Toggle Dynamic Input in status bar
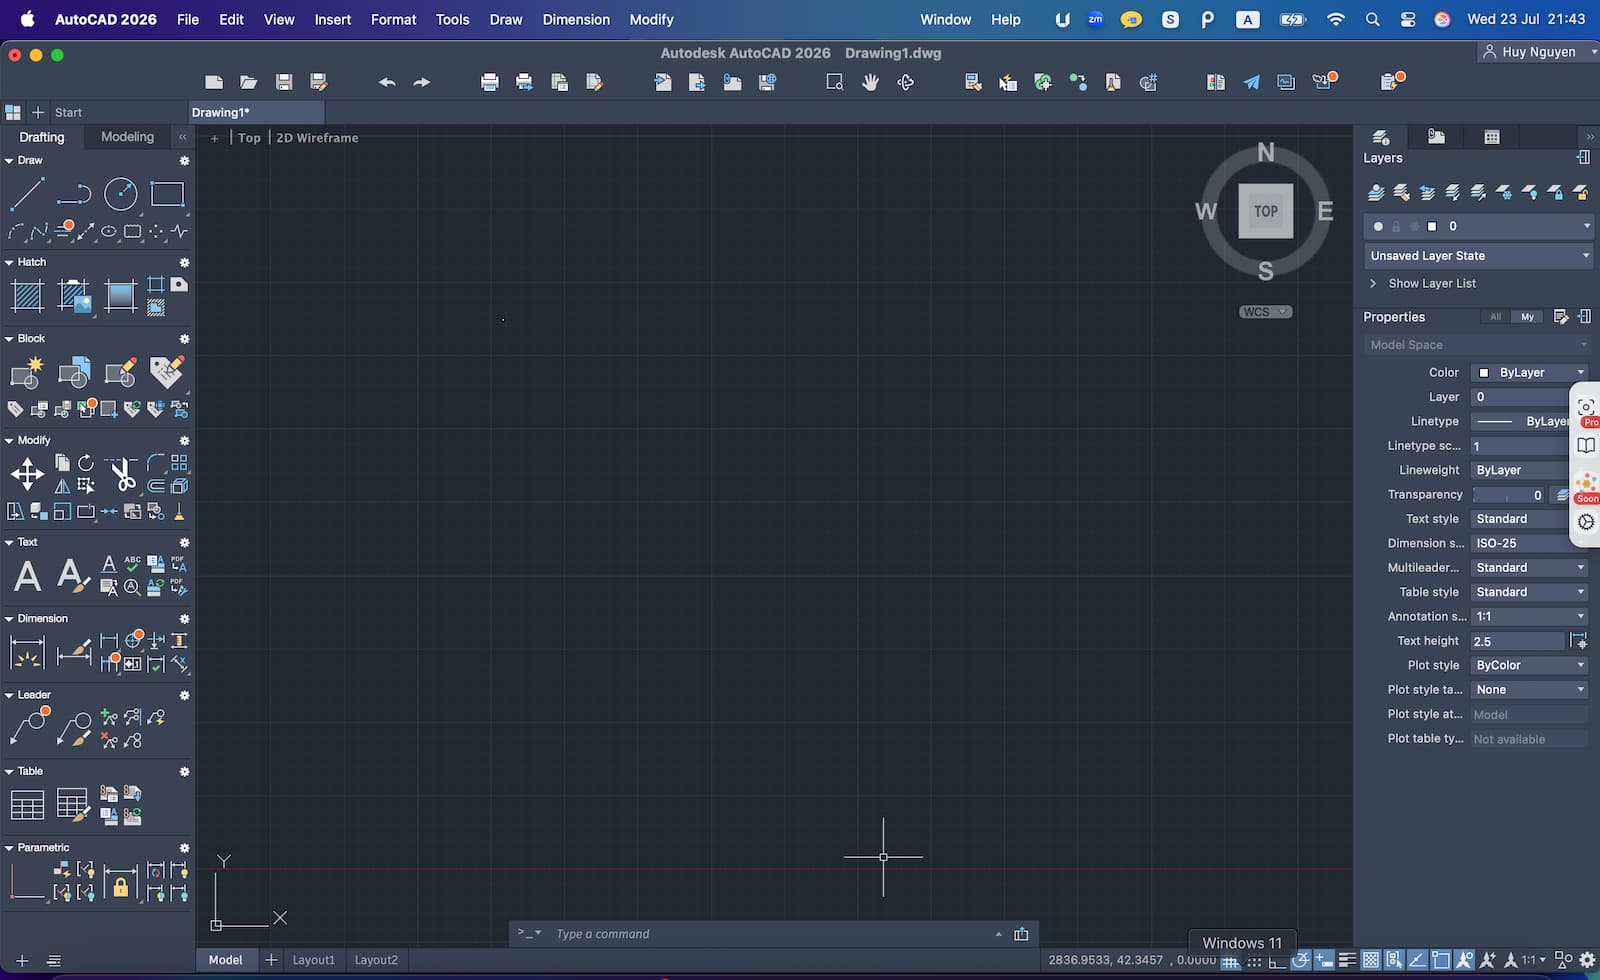 [1324, 960]
